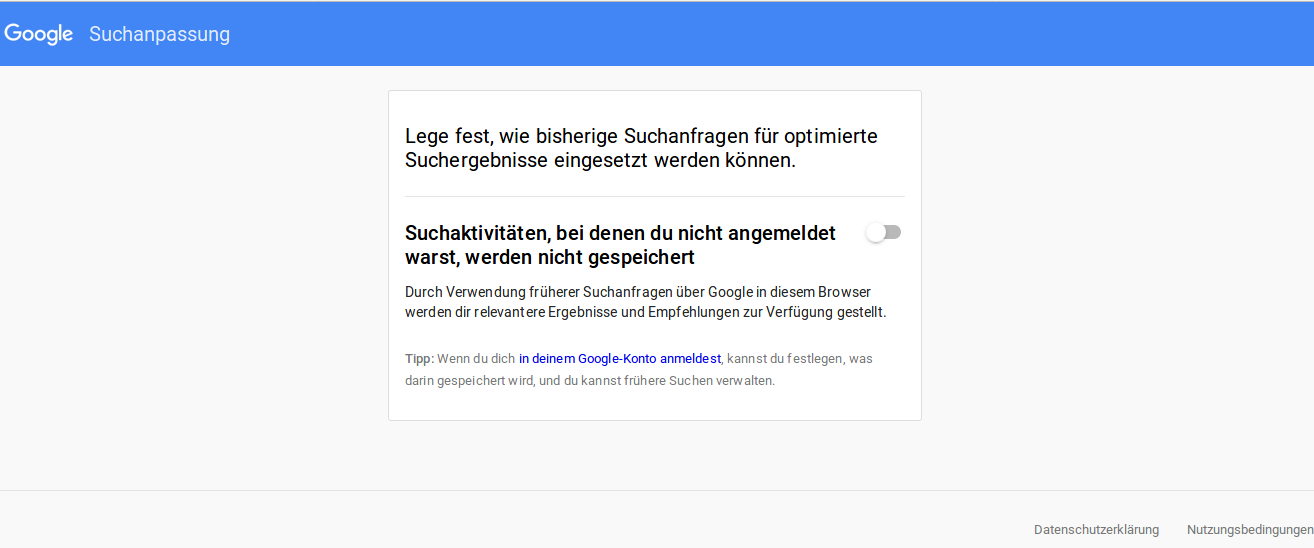Click the line 'warst, werden nicht gespeichert'
The image size is (1314, 548).
tap(549, 257)
